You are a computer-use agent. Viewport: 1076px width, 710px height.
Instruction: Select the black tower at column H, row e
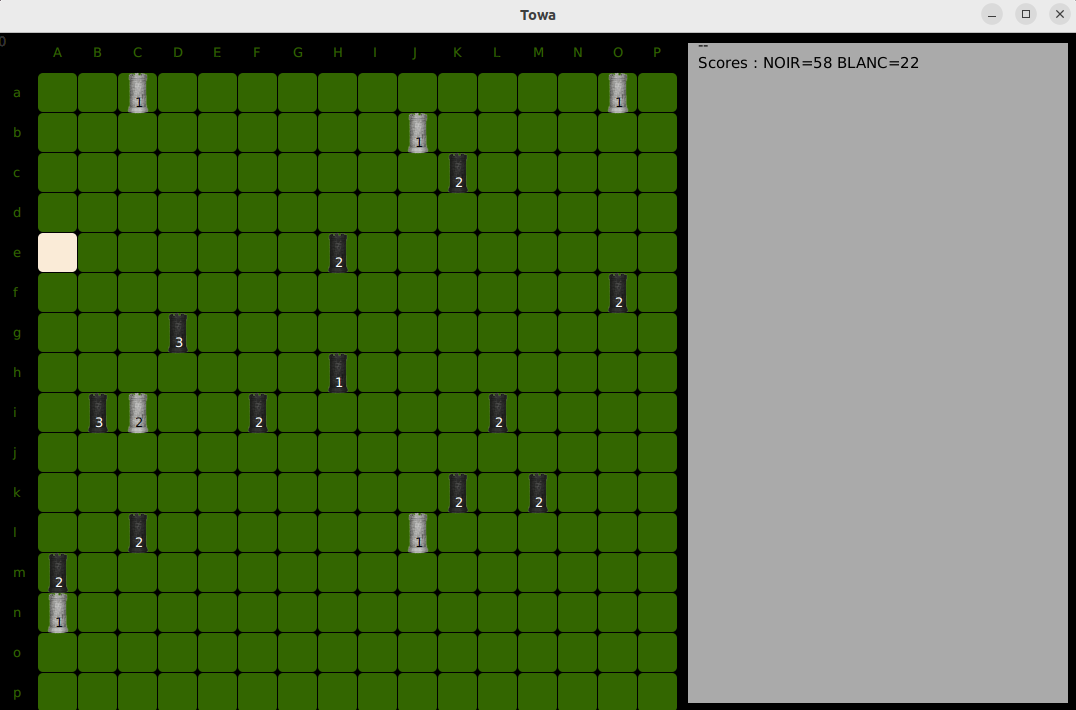point(338,253)
